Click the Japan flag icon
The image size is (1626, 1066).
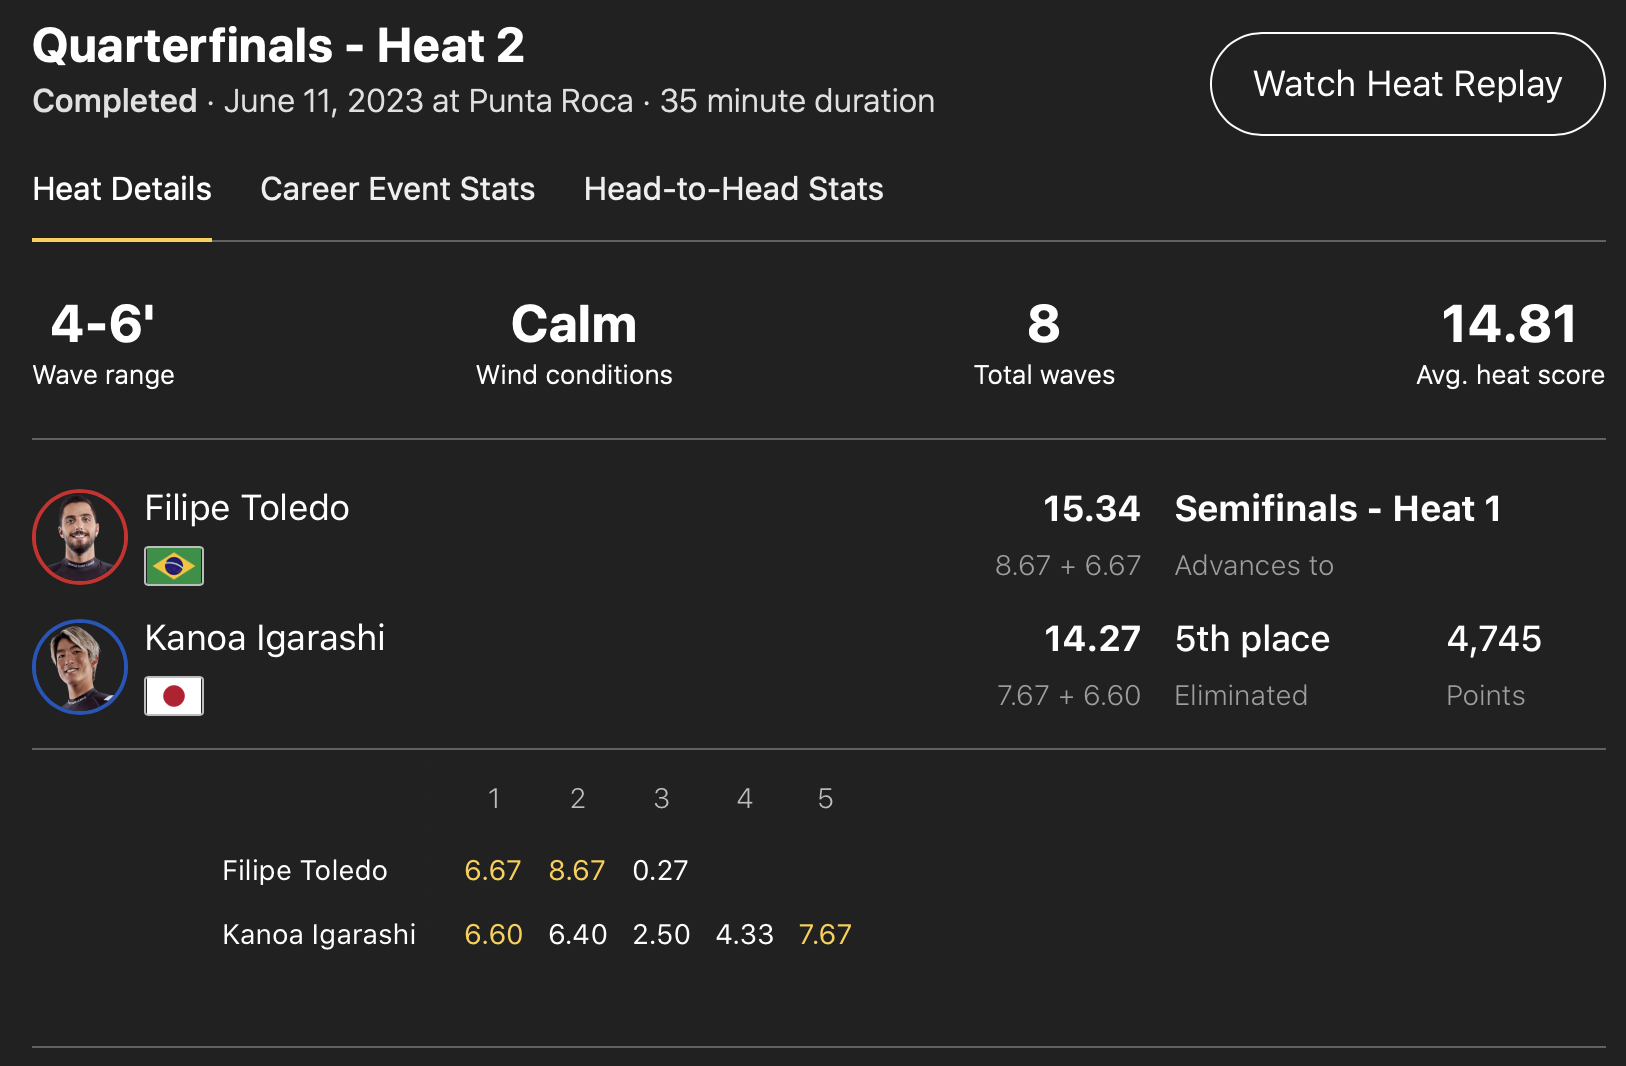coord(174,696)
